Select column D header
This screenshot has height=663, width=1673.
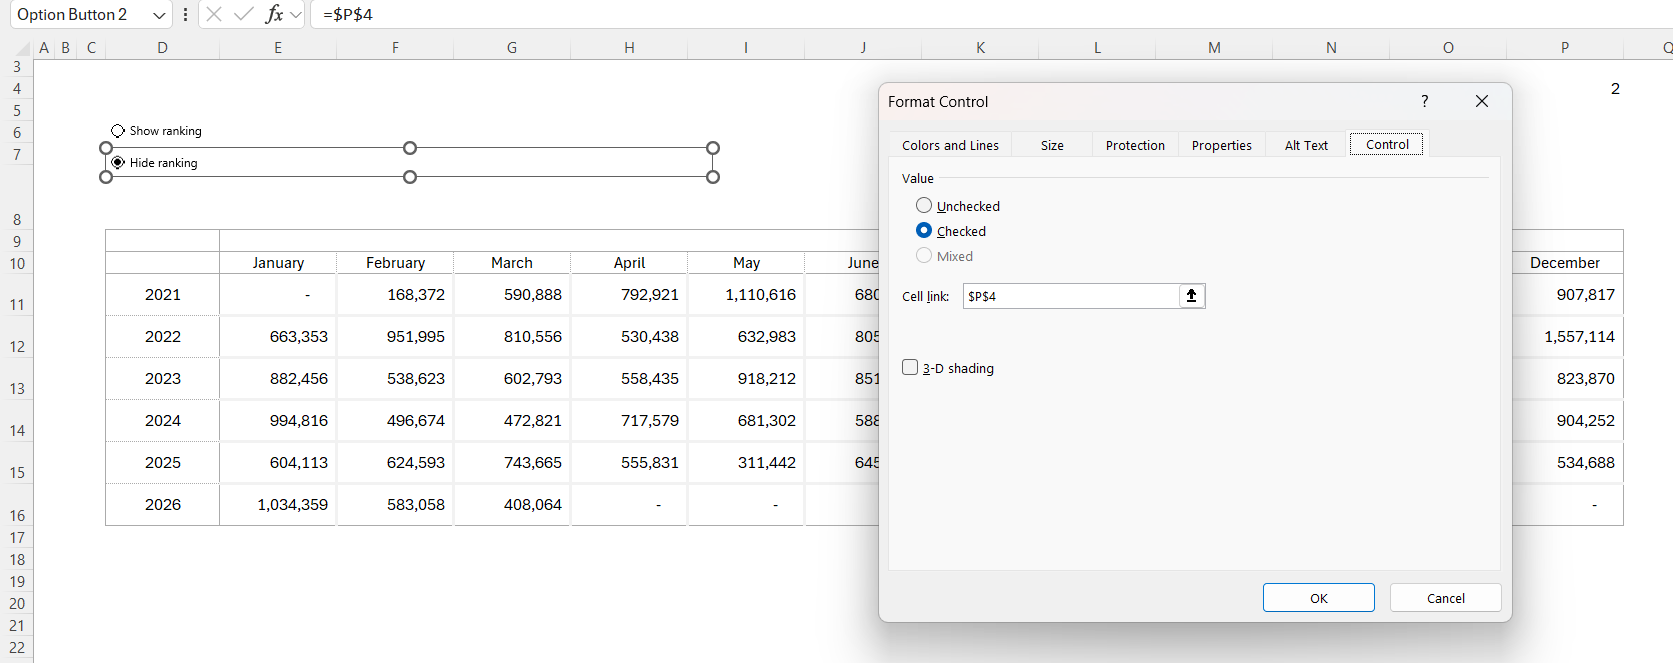(x=162, y=47)
